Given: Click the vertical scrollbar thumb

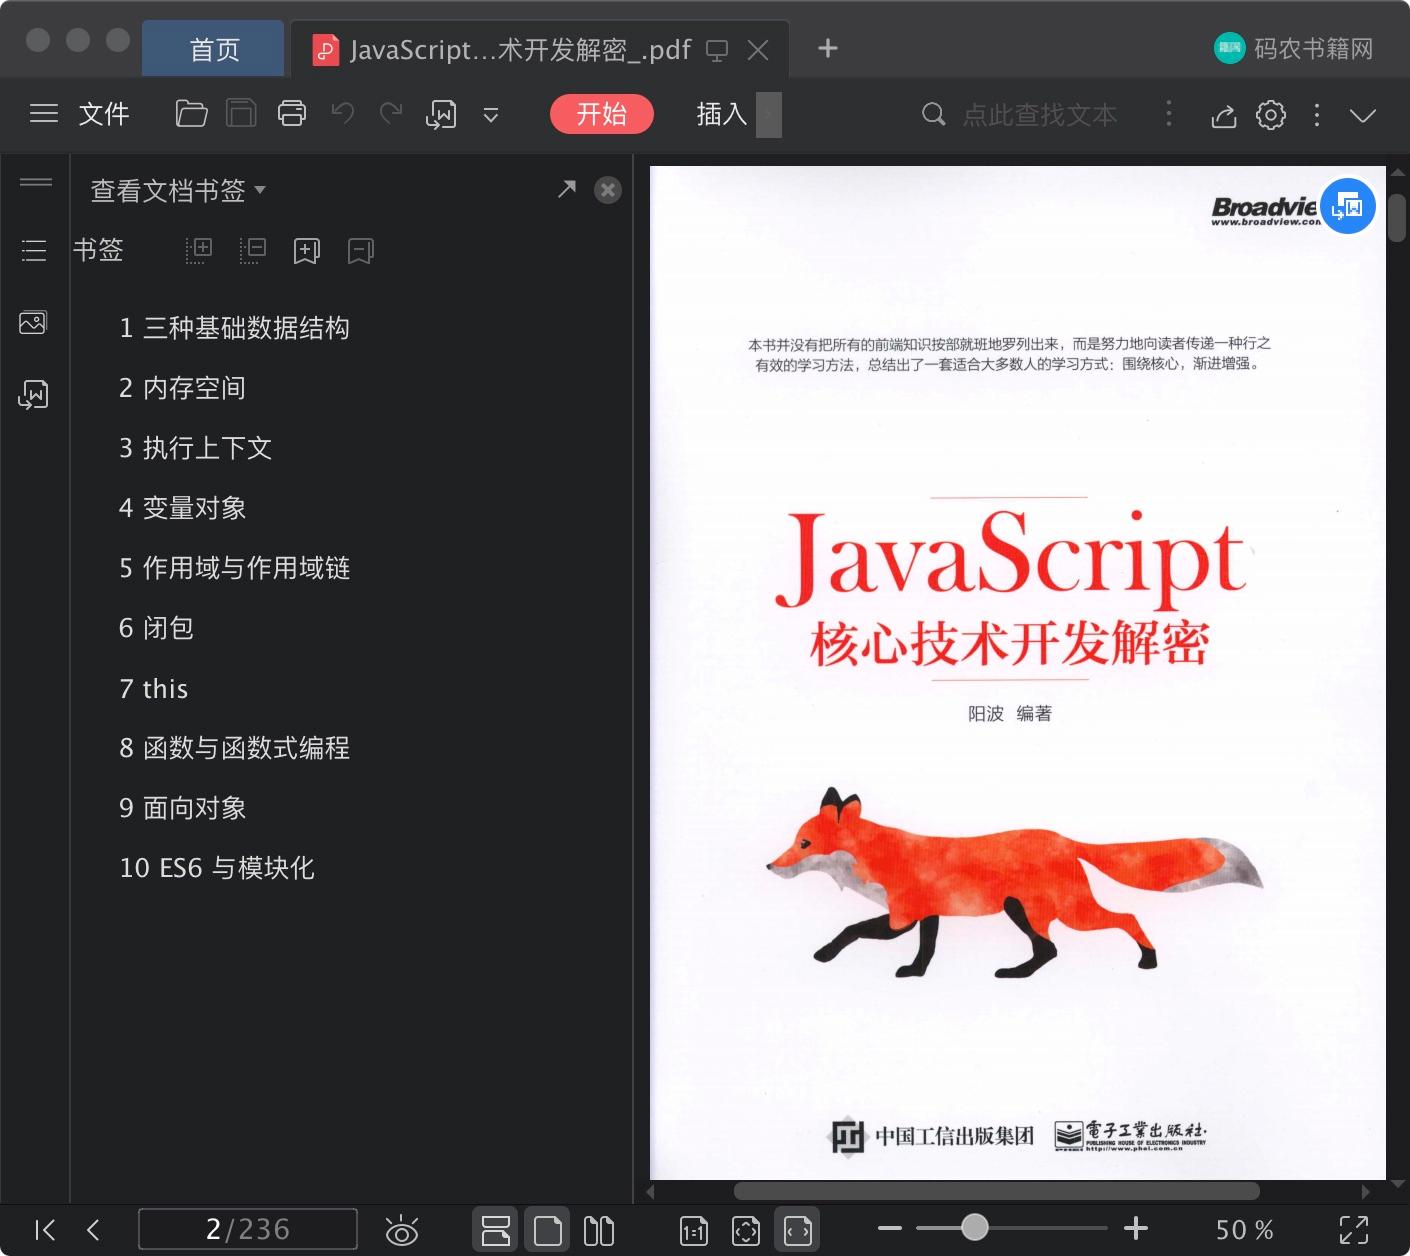Looking at the screenshot, I should click(1397, 218).
